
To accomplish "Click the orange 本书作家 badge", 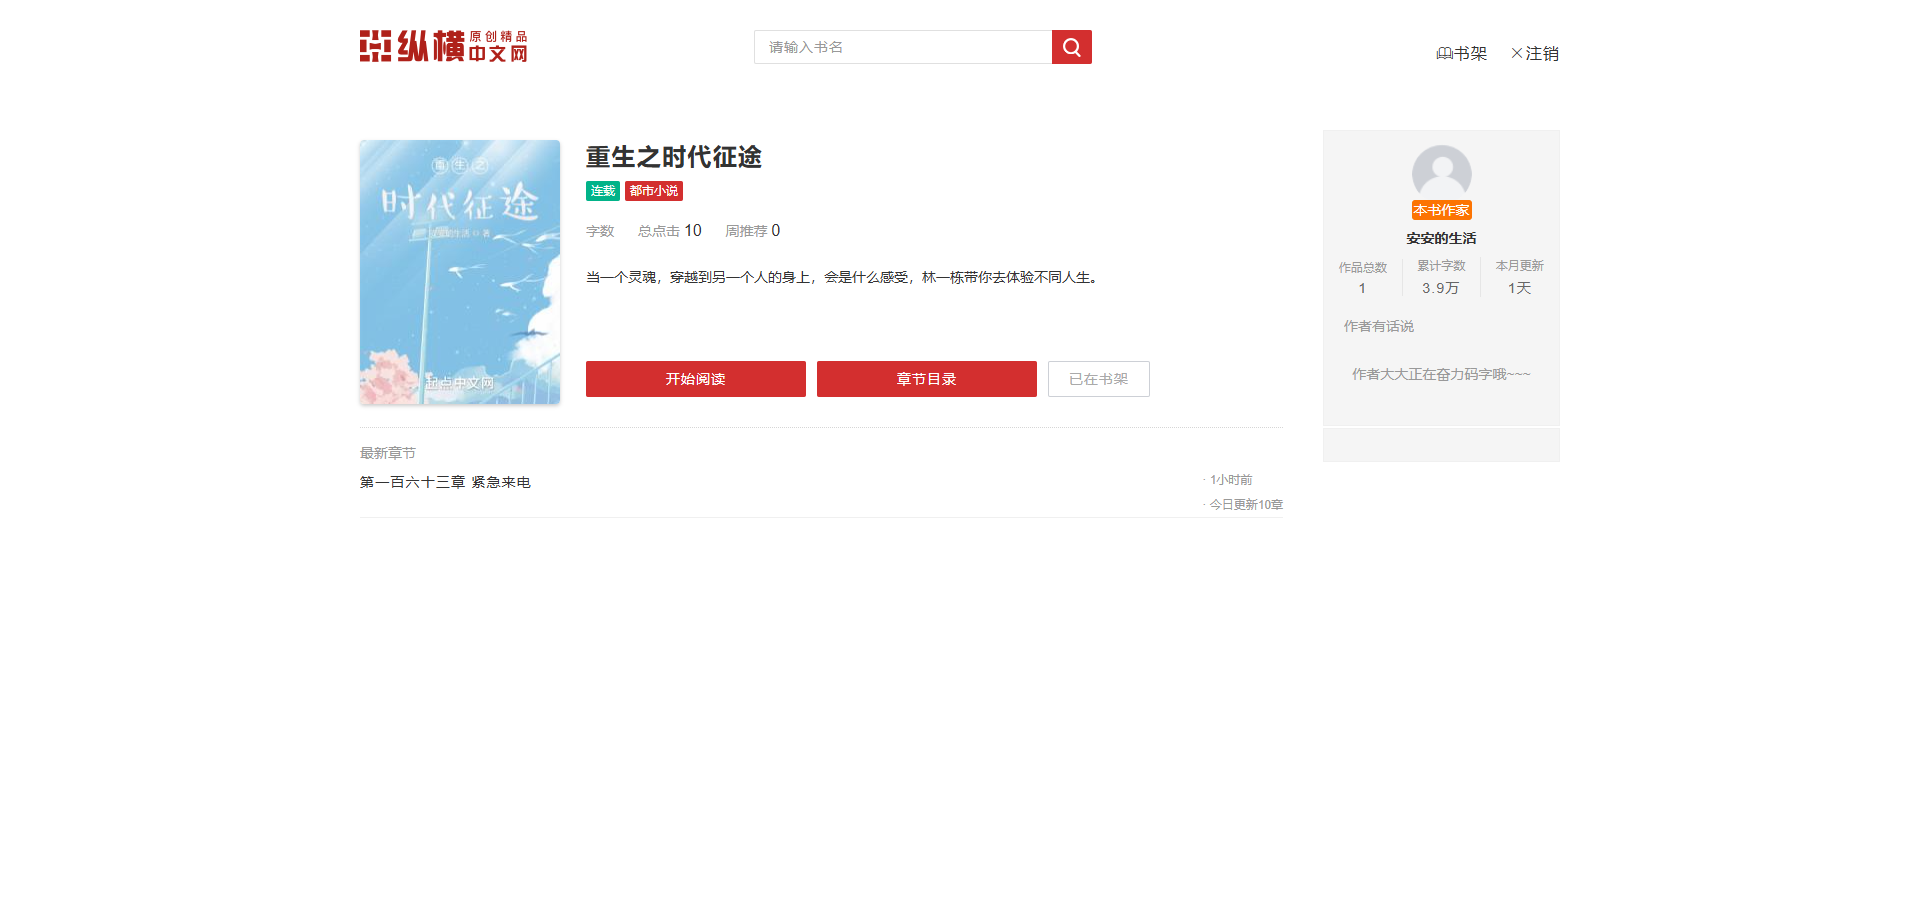I will point(1441,210).
